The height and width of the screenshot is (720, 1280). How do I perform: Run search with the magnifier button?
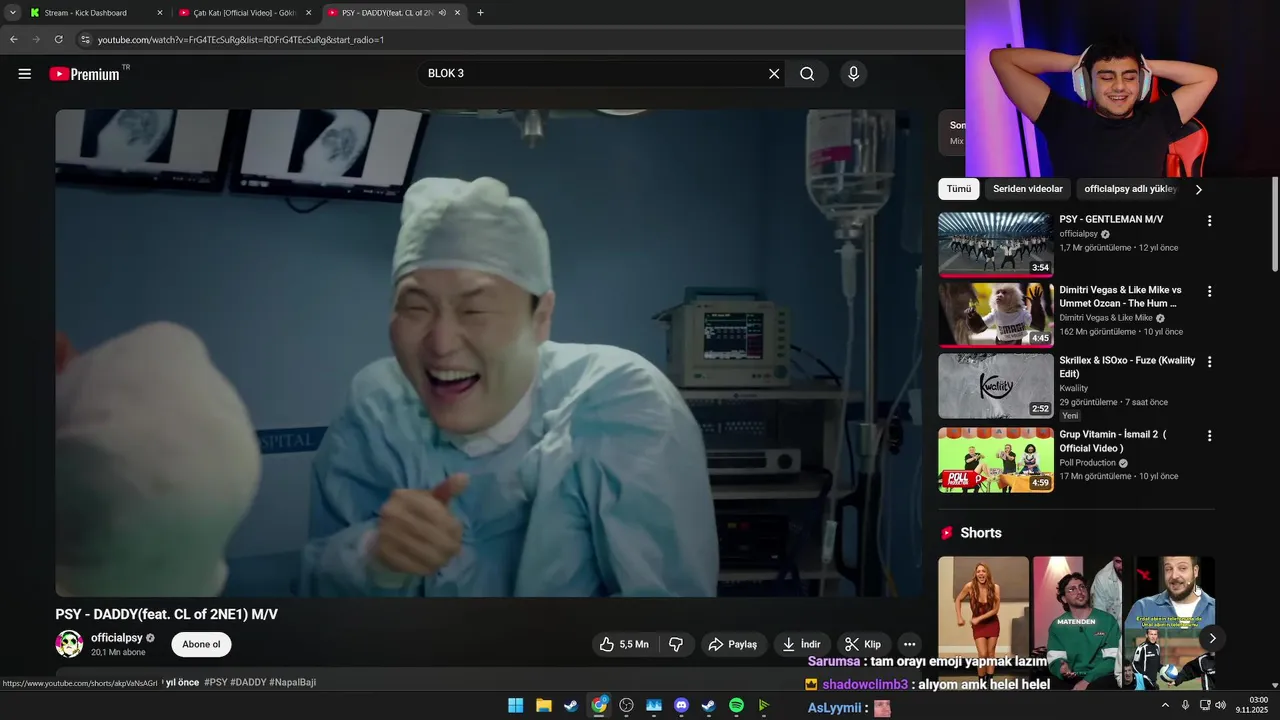pyautogui.click(x=807, y=74)
